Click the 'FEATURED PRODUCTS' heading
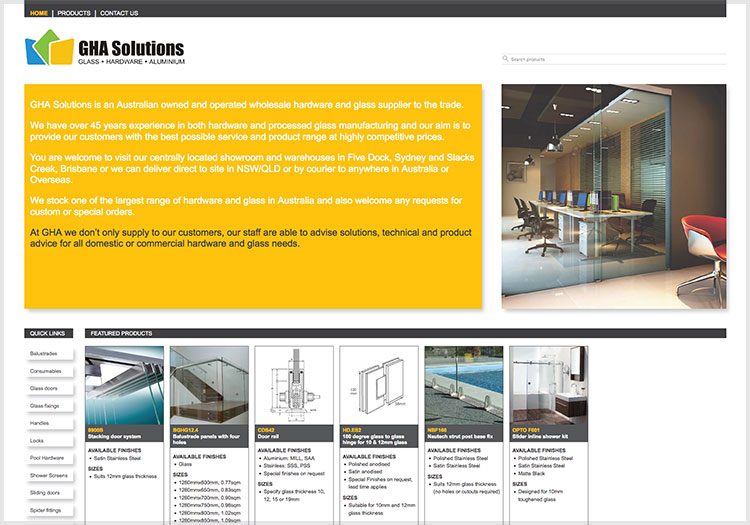Image resolution: width=750 pixels, height=525 pixels. pyautogui.click(x=121, y=333)
